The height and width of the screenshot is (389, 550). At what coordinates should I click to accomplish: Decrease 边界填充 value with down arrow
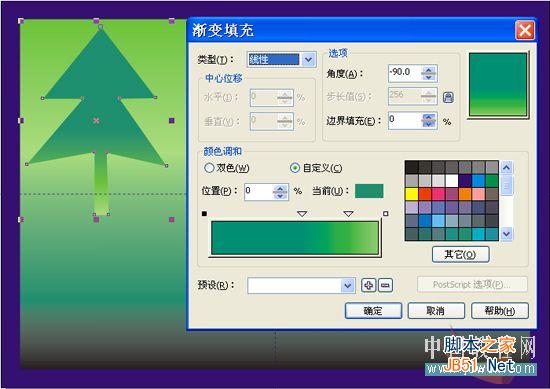click(429, 124)
